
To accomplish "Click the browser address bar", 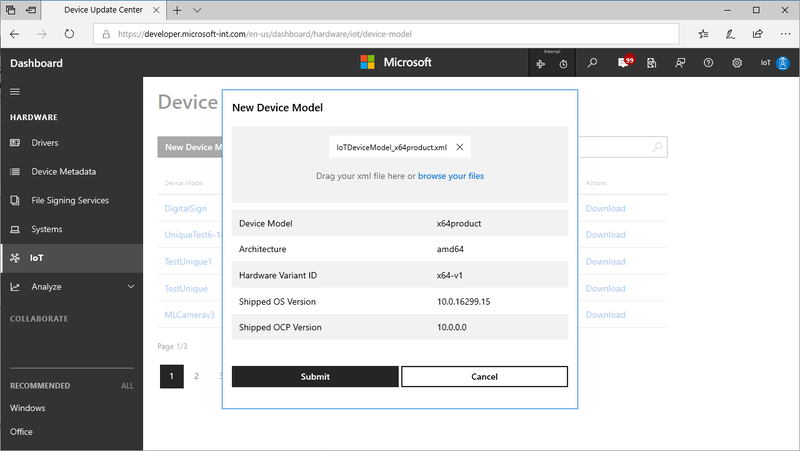I will tap(386, 34).
